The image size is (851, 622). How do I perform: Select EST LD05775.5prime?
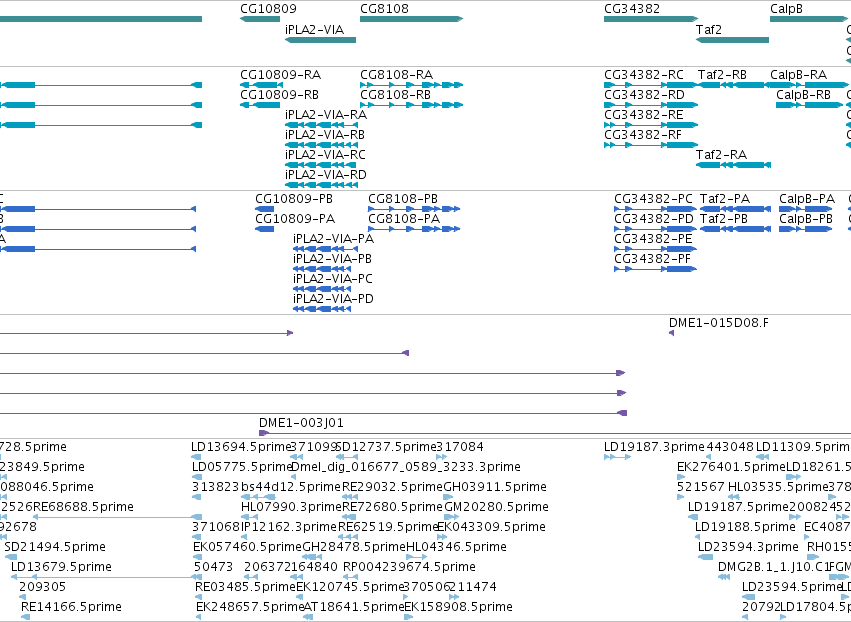pos(242,467)
